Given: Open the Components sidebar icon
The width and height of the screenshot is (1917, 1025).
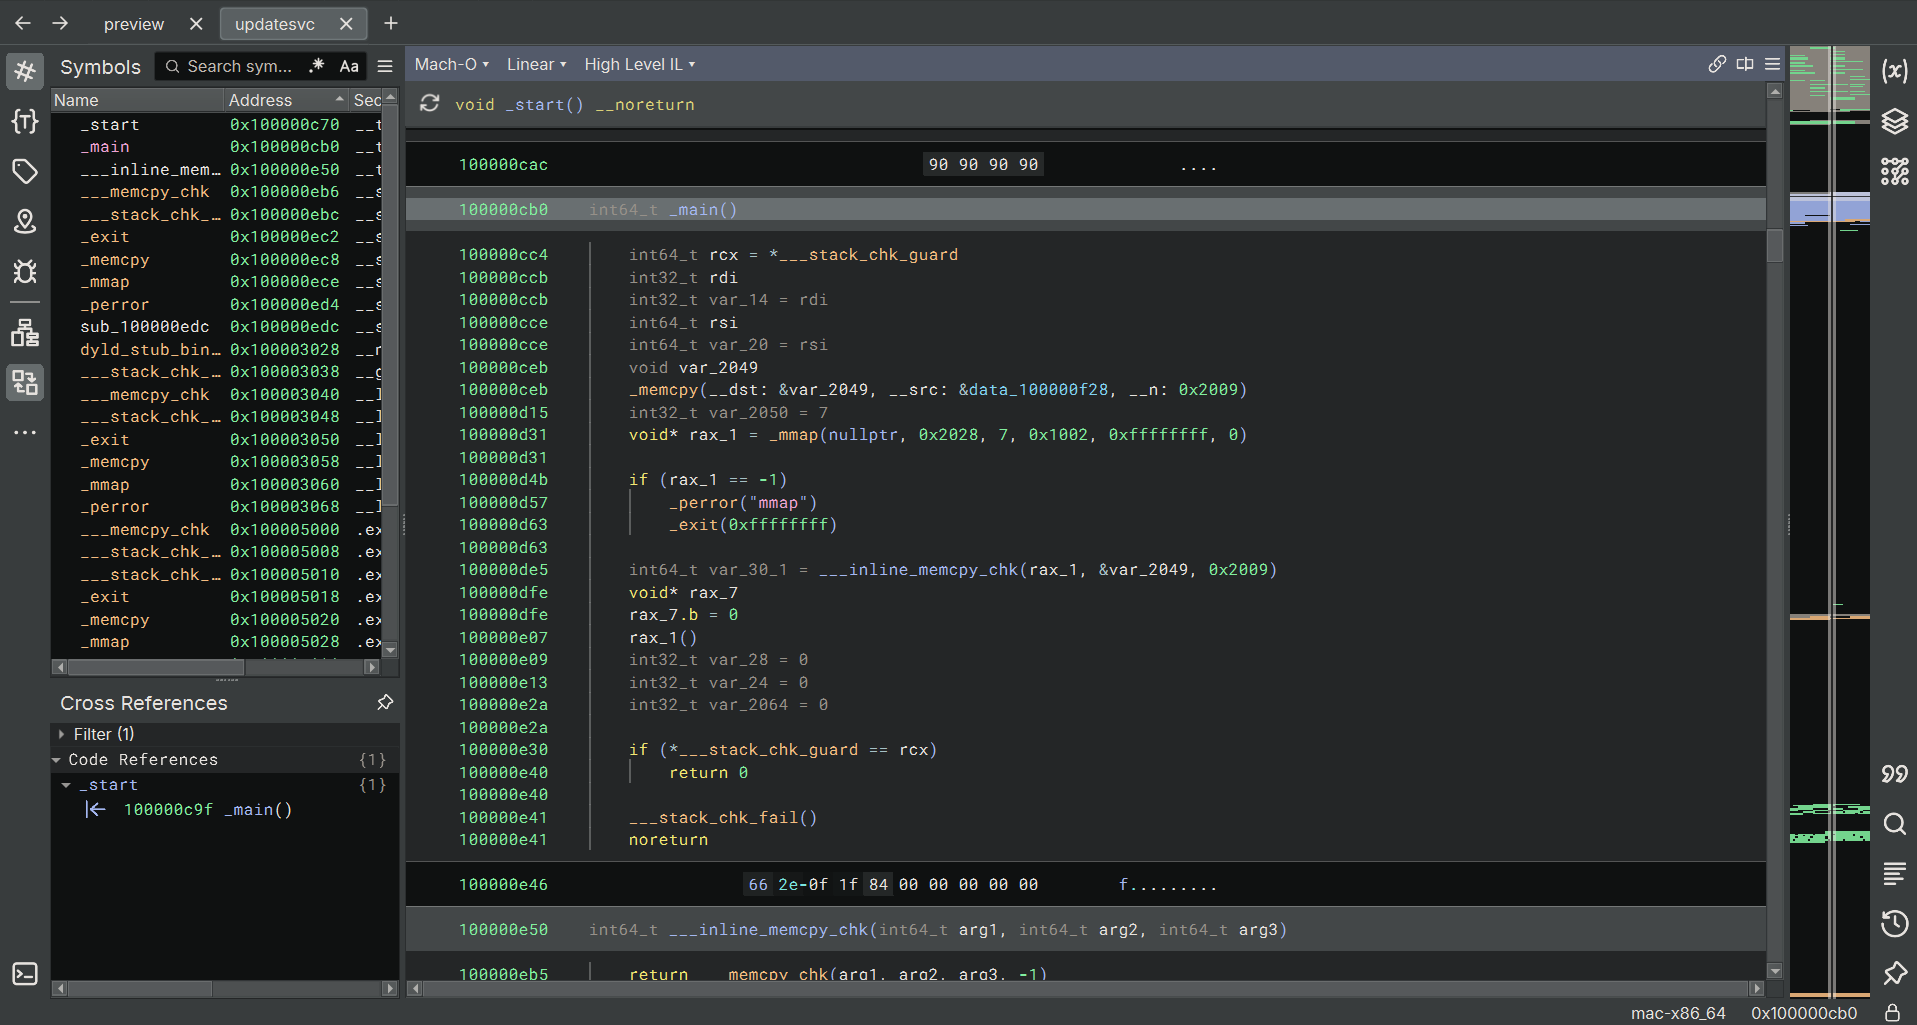Looking at the screenshot, I should click(25, 333).
